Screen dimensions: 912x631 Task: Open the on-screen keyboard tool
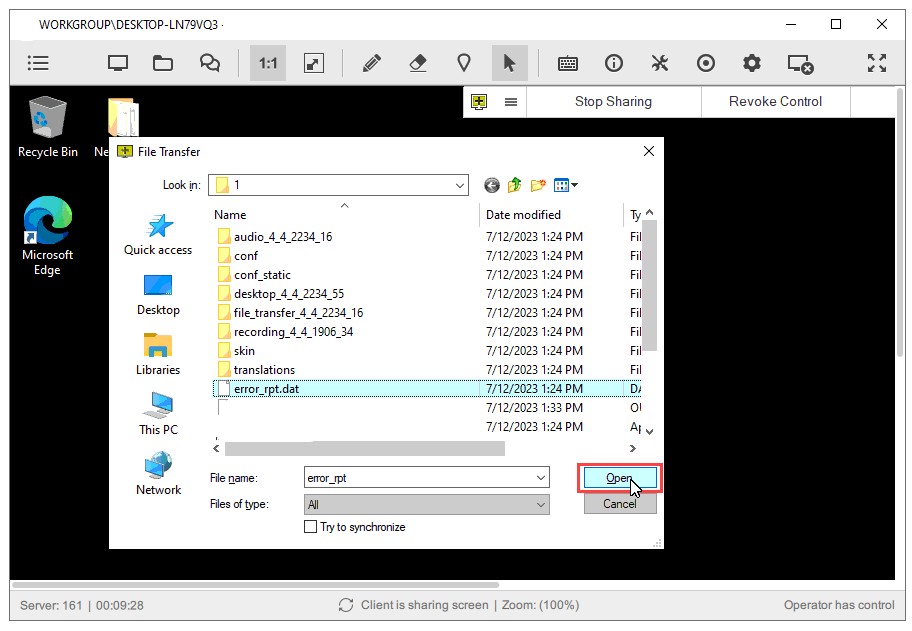pyautogui.click(x=568, y=62)
